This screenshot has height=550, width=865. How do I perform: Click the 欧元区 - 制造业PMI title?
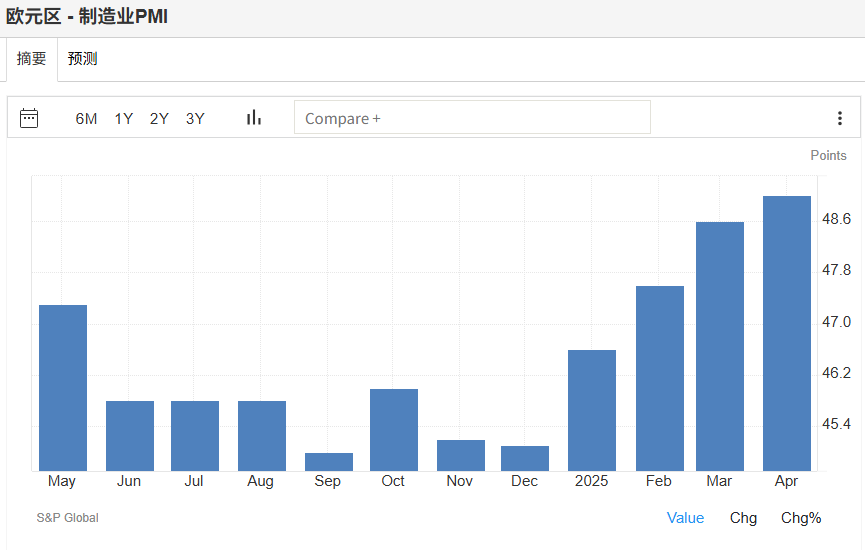coord(87,17)
